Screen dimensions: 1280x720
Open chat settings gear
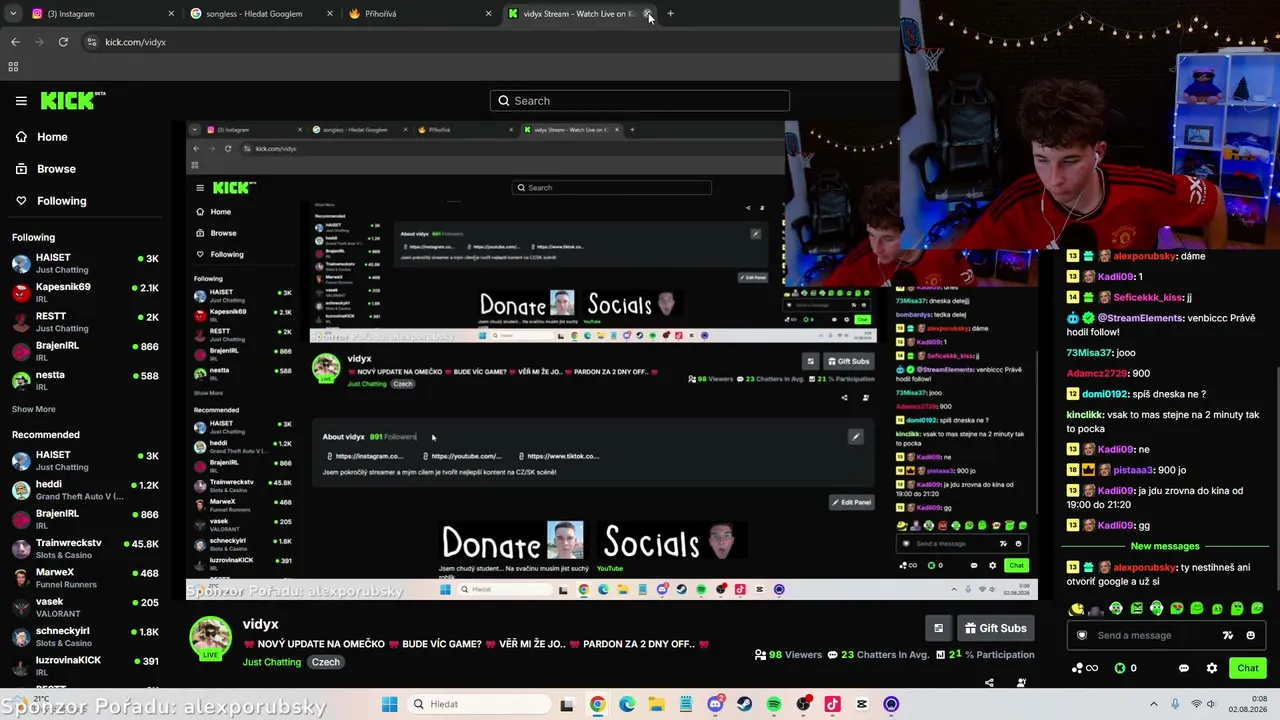(1212, 668)
